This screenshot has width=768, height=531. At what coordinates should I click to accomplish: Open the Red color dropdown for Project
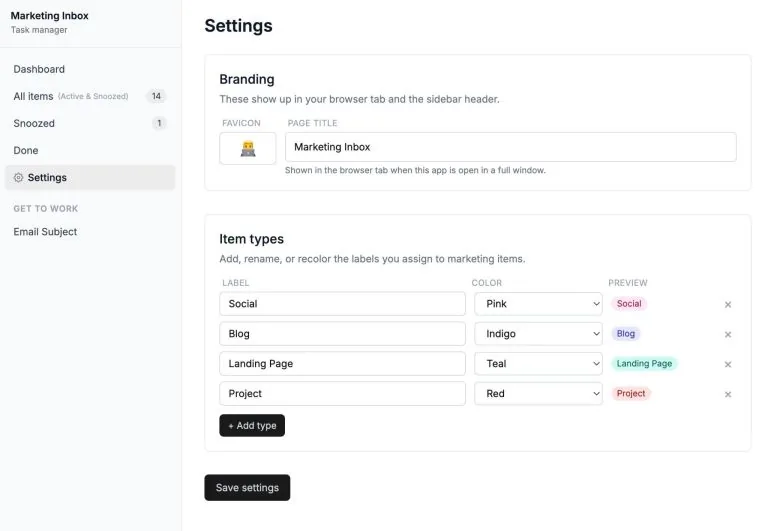[538, 393]
